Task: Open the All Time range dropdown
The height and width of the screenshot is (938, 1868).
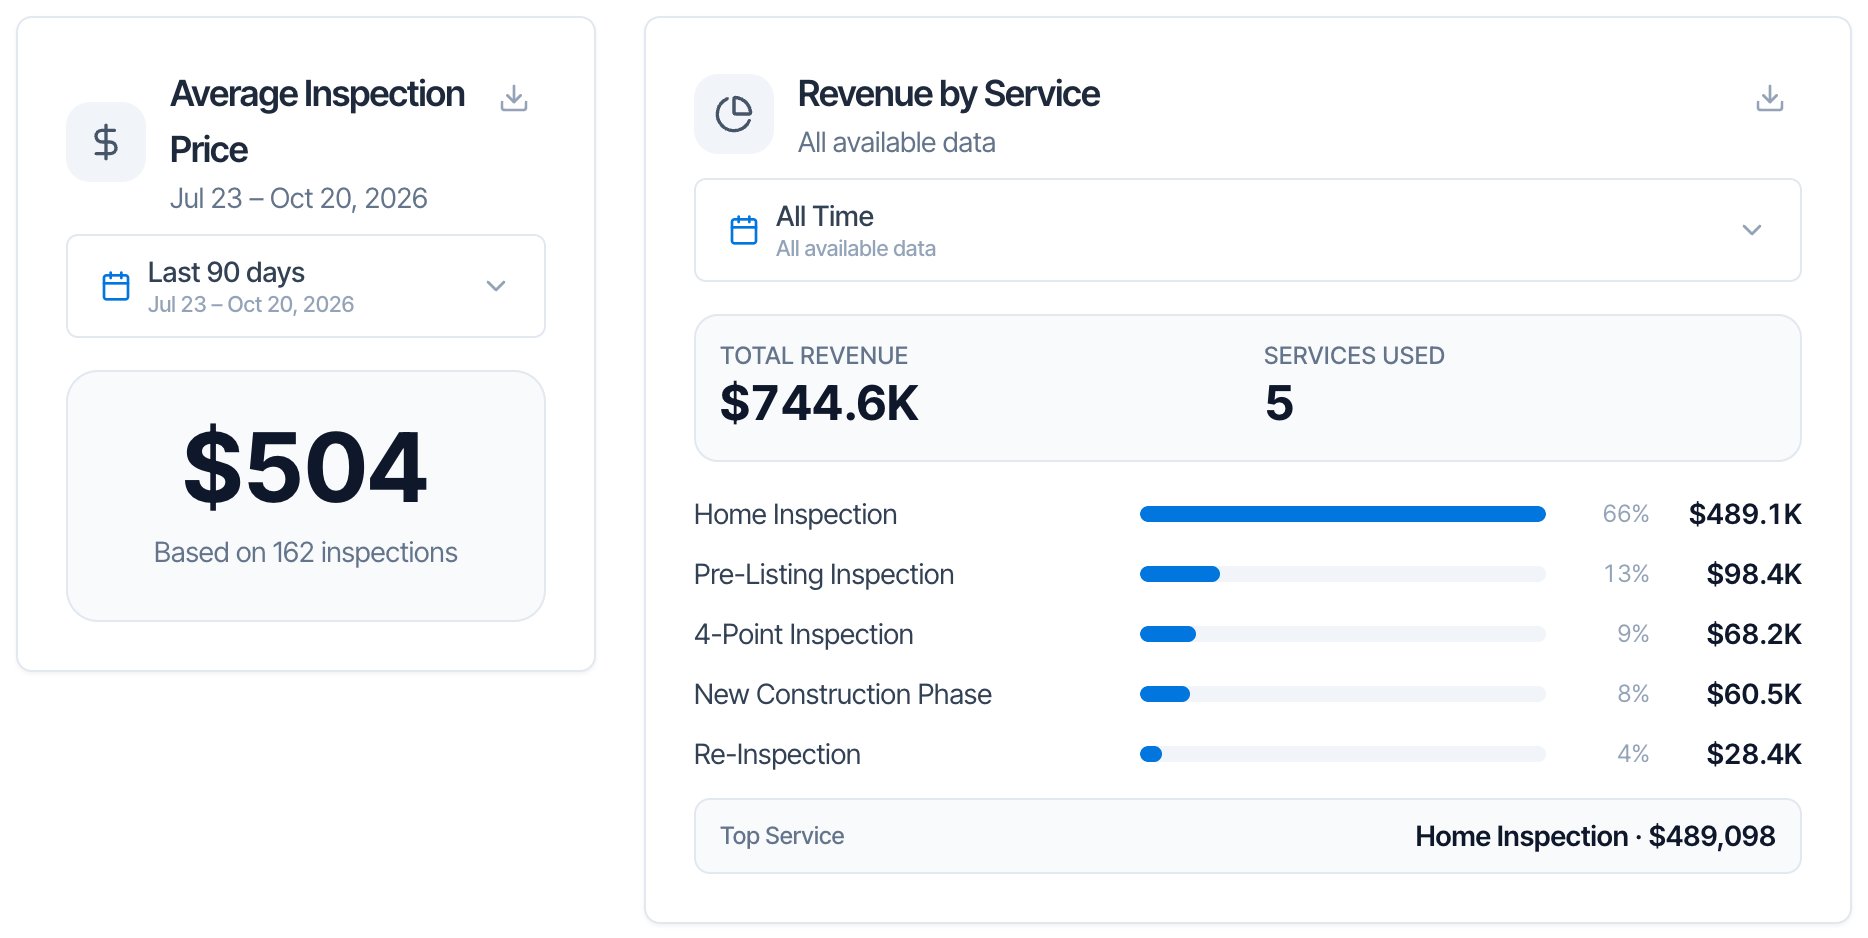Action: pos(1248,230)
